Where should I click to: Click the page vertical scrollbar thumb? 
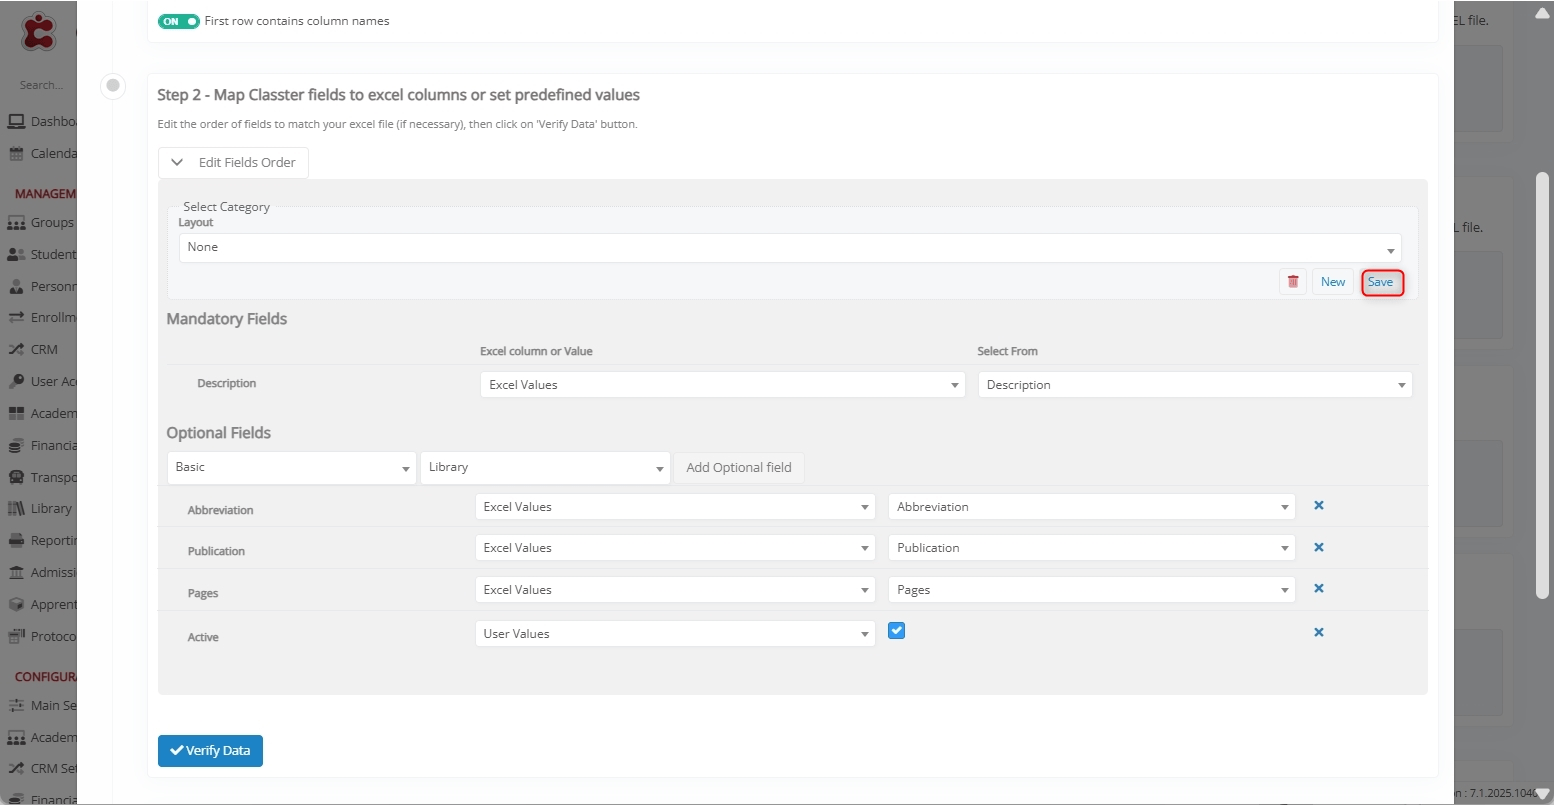[1541, 385]
